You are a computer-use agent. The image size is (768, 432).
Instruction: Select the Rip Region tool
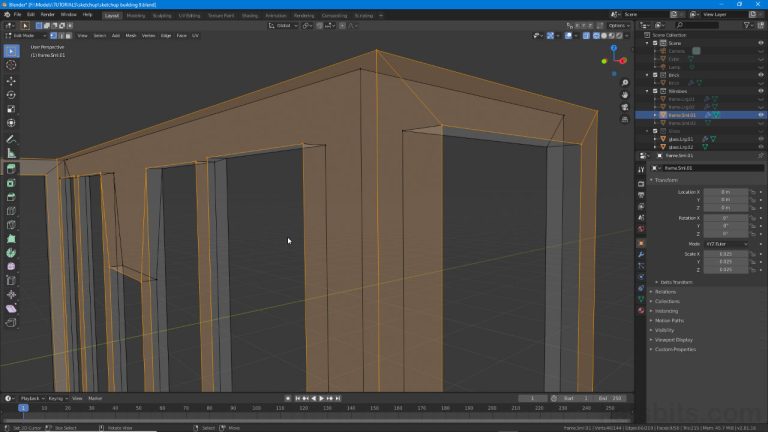(x=11, y=323)
